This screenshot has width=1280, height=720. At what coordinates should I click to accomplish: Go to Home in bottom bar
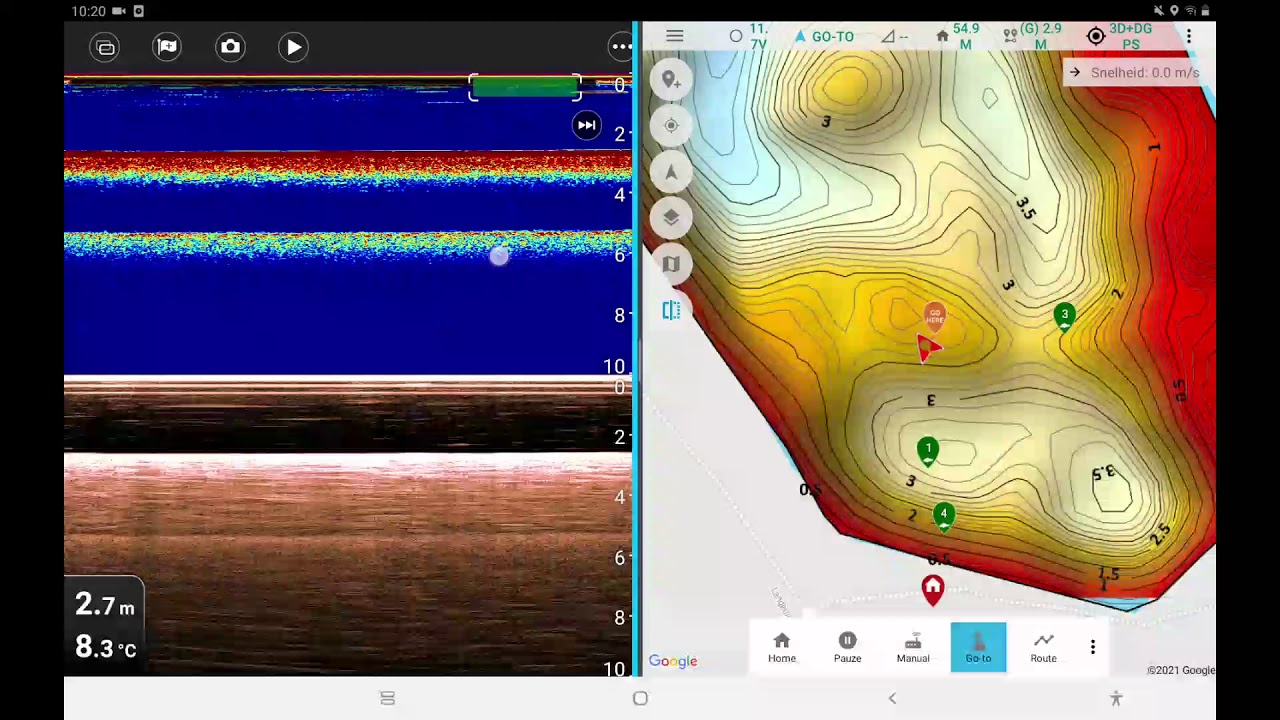coord(782,647)
